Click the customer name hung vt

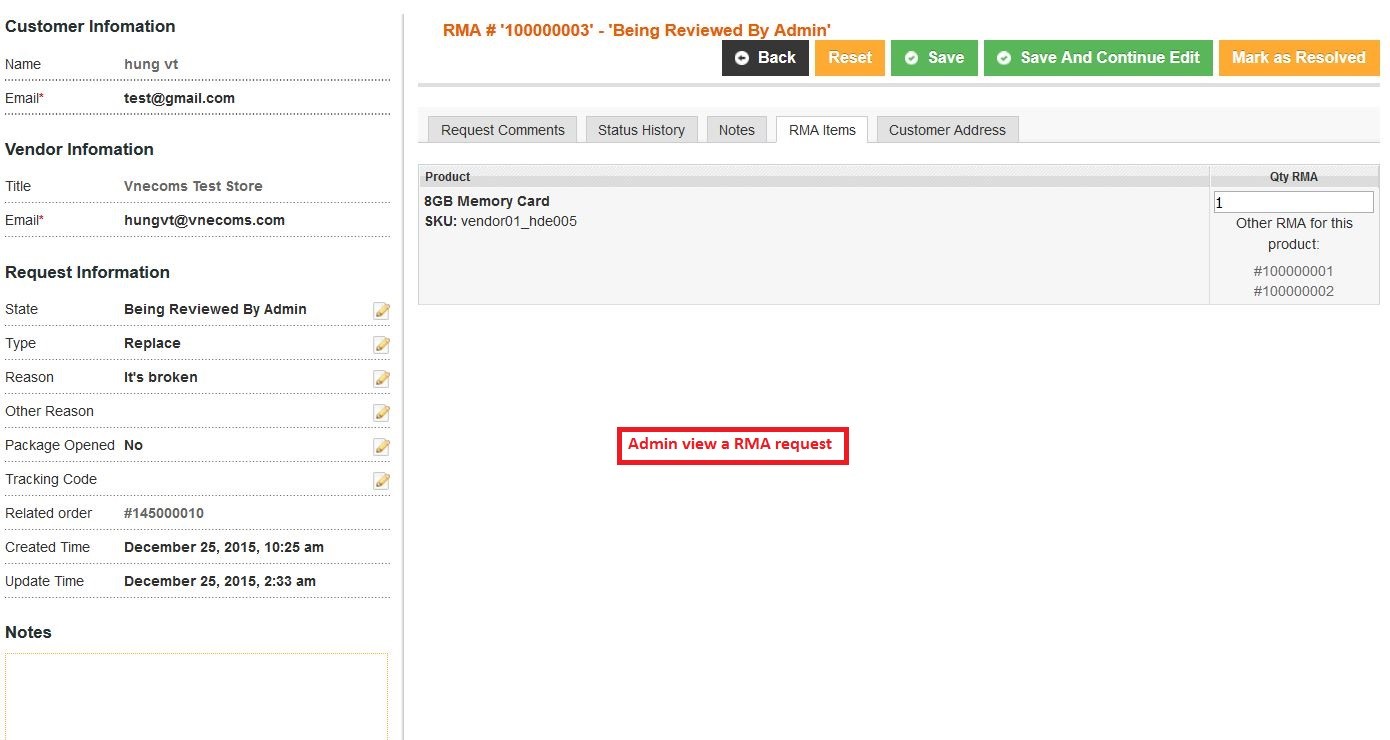point(151,64)
